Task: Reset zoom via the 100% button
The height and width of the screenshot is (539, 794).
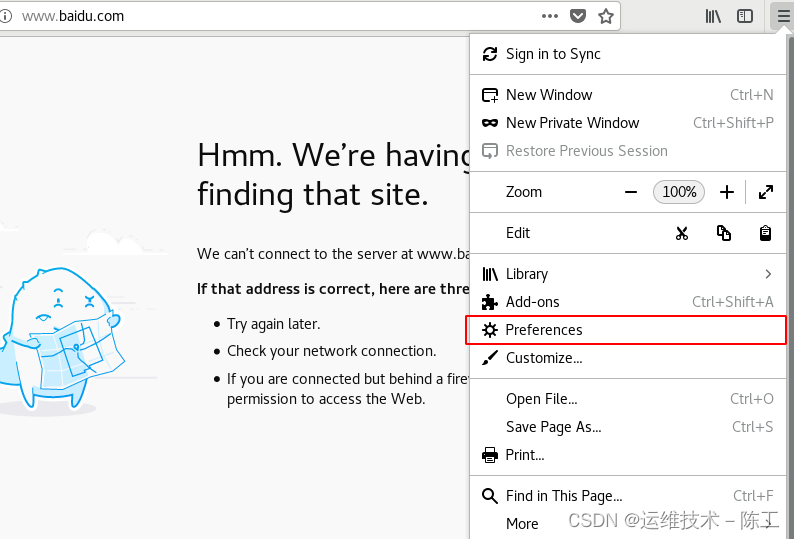Action: tap(679, 192)
